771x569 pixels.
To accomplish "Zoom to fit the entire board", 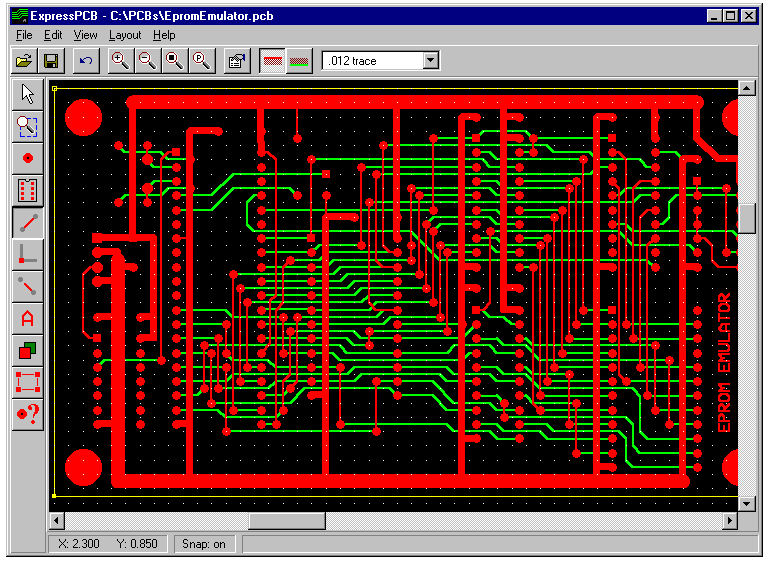I will click(175, 61).
